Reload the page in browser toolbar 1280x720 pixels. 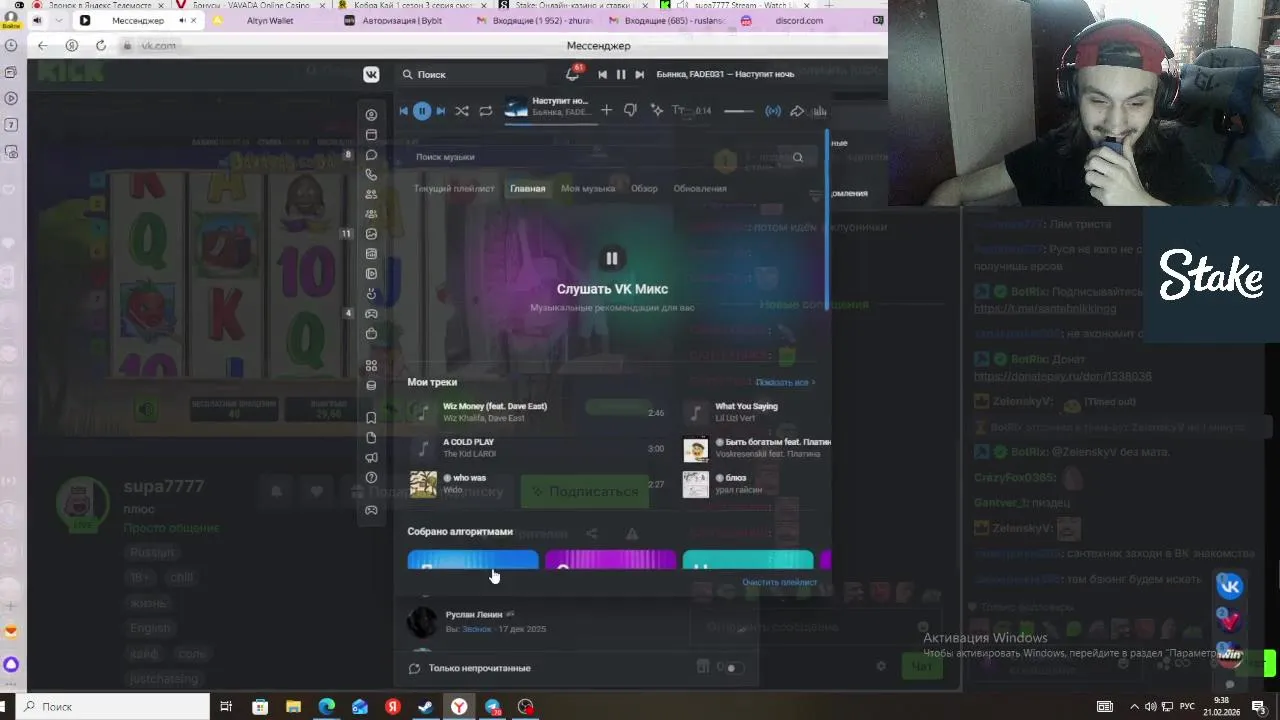pyautogui.click(x=101, y=45)
